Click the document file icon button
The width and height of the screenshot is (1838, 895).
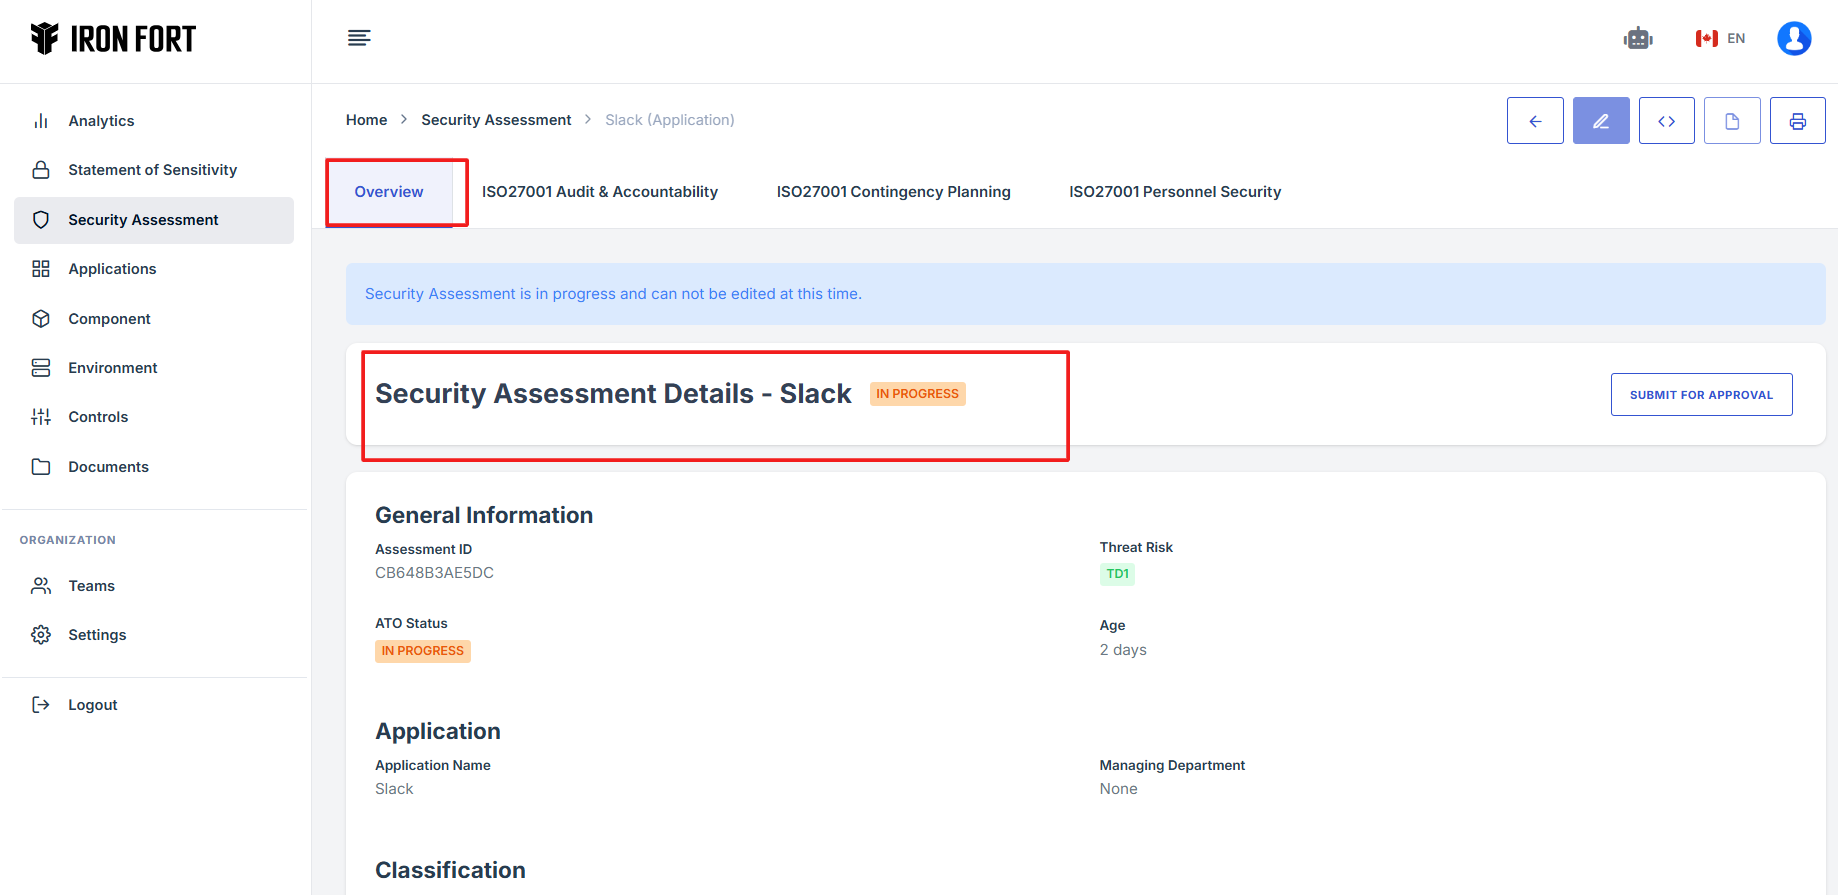pyautogui.click(x=1732, y=121)
